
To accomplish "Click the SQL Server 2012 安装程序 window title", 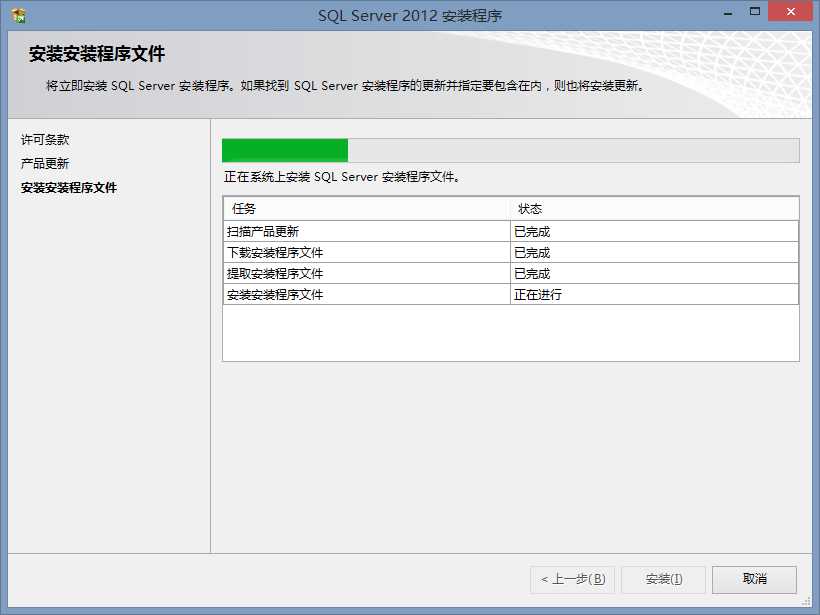I will 410,16.
